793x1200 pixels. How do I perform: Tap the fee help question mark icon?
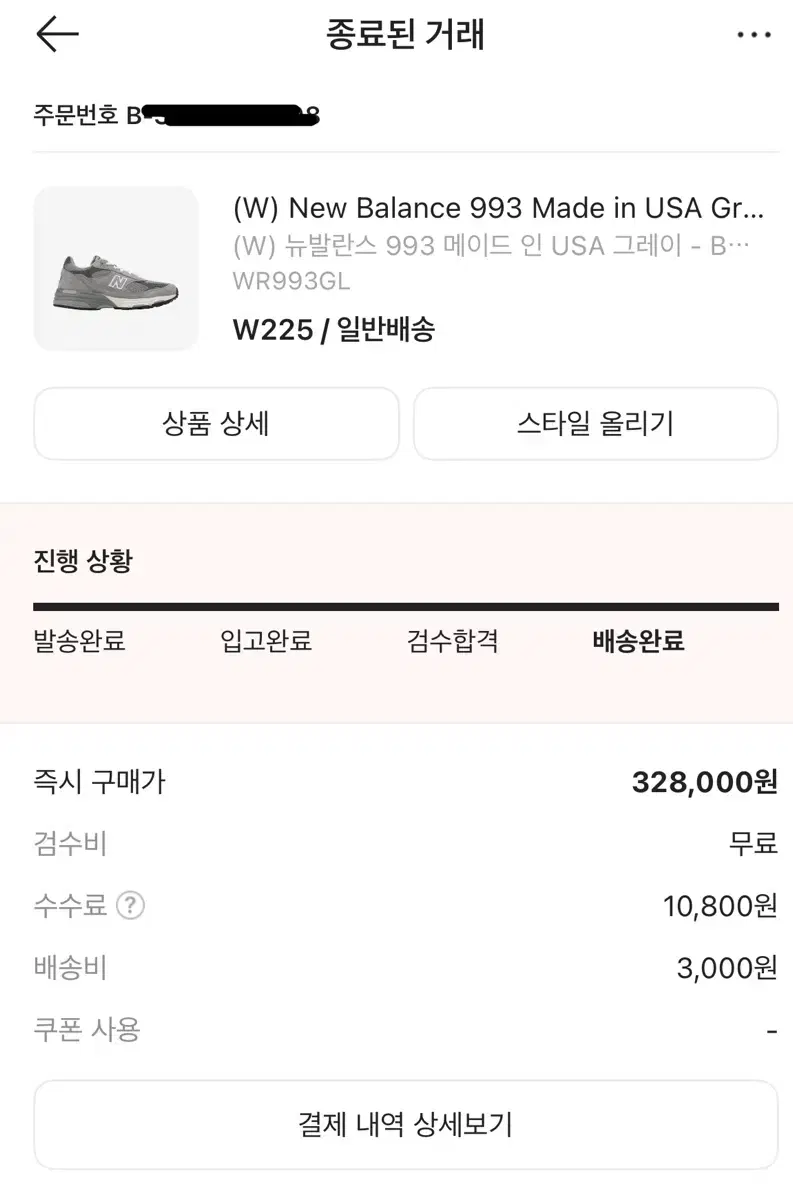[x=130, y=906]
